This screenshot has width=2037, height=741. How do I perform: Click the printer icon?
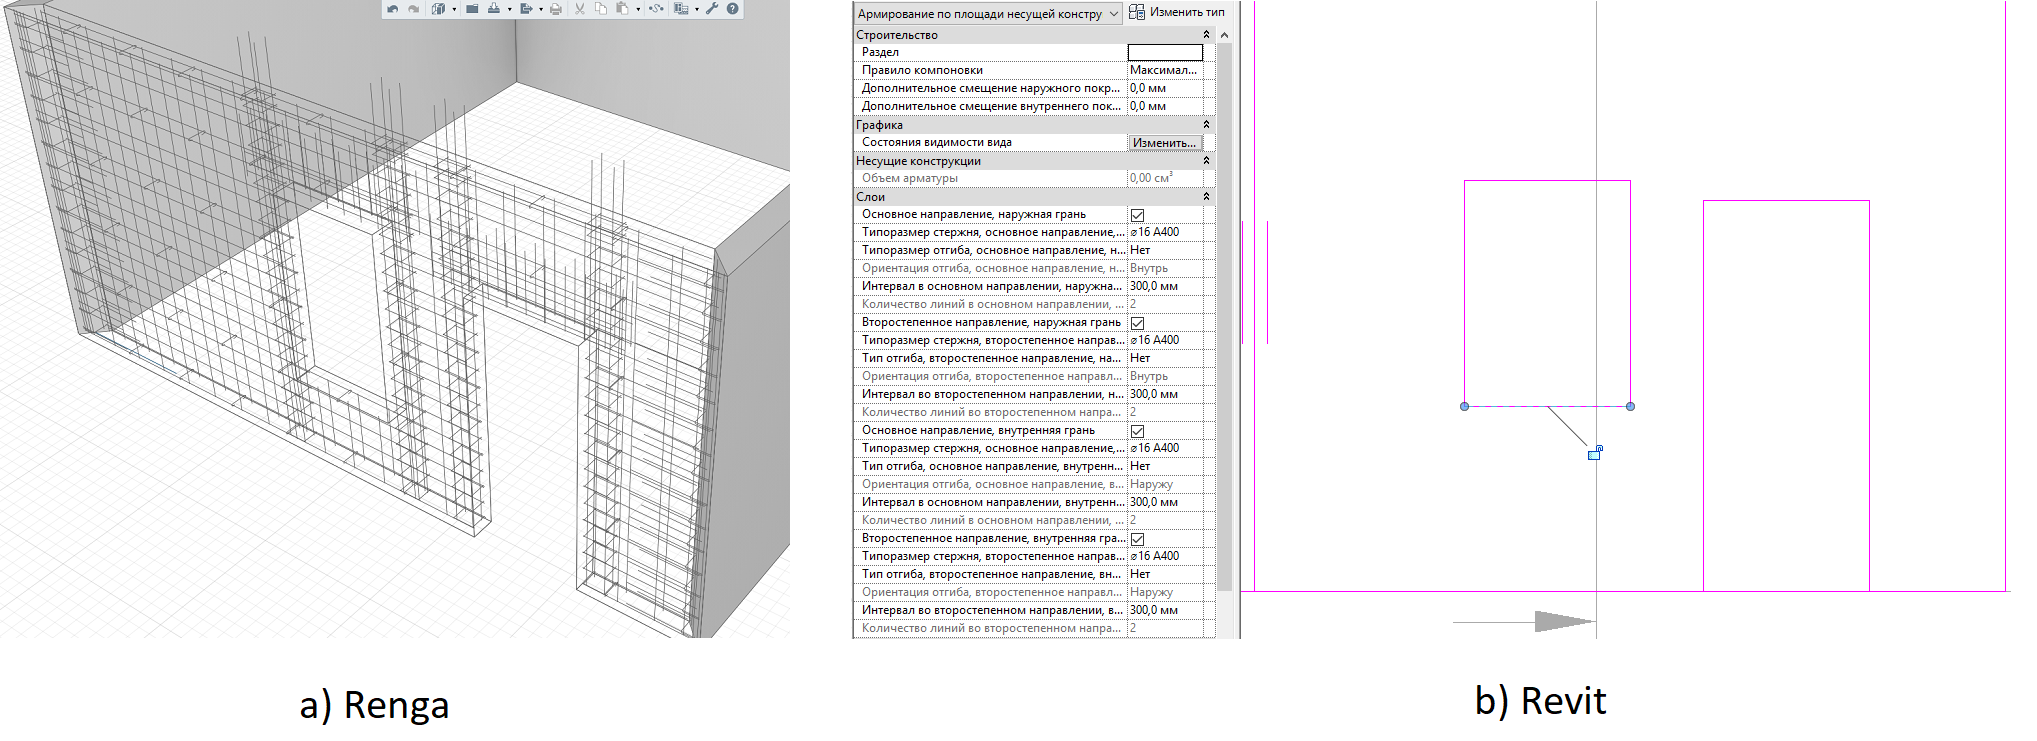tap(556, 9)
